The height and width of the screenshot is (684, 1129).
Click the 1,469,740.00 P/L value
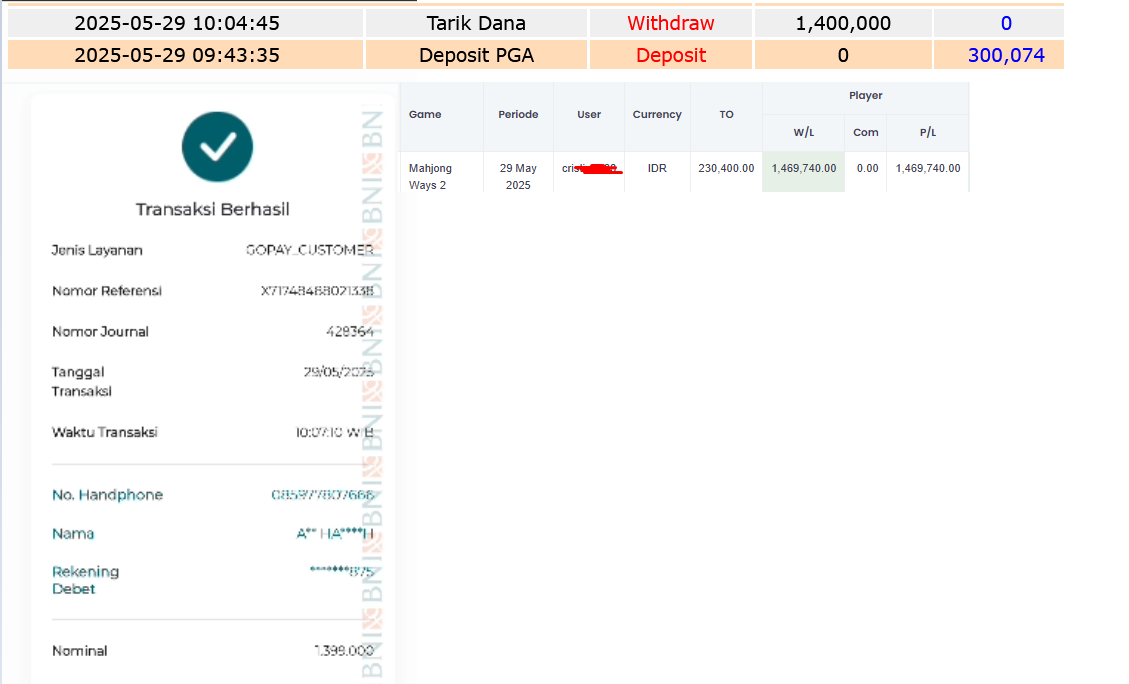(x=927, y=168)
